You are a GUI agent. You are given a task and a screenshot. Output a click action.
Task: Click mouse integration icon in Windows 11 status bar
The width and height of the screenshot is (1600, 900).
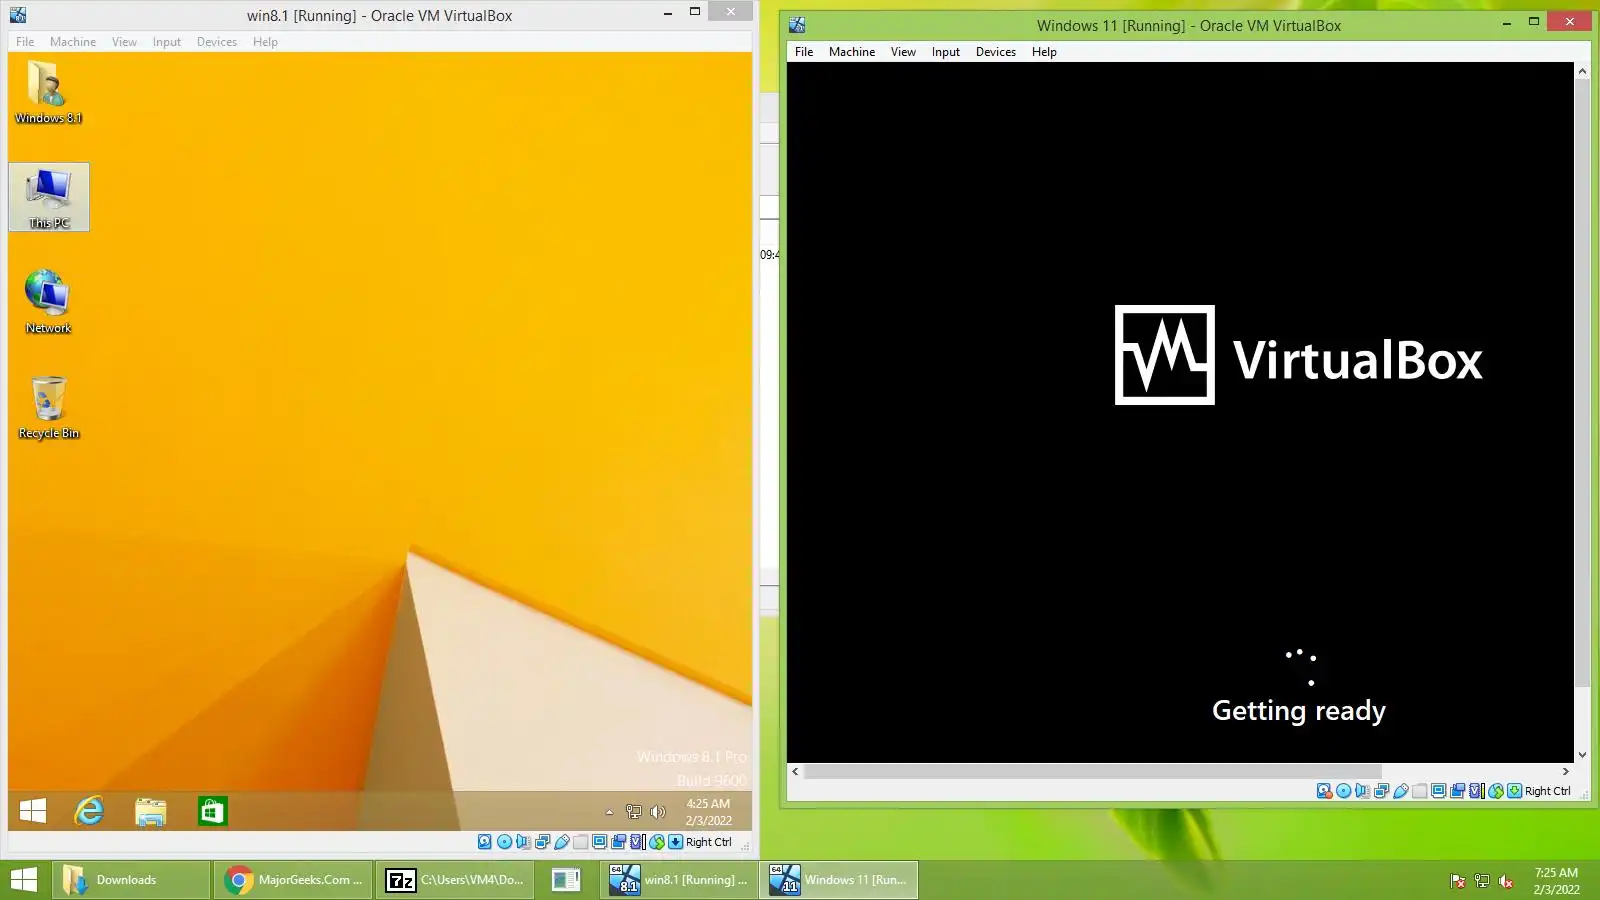(x=1496, y=791)
